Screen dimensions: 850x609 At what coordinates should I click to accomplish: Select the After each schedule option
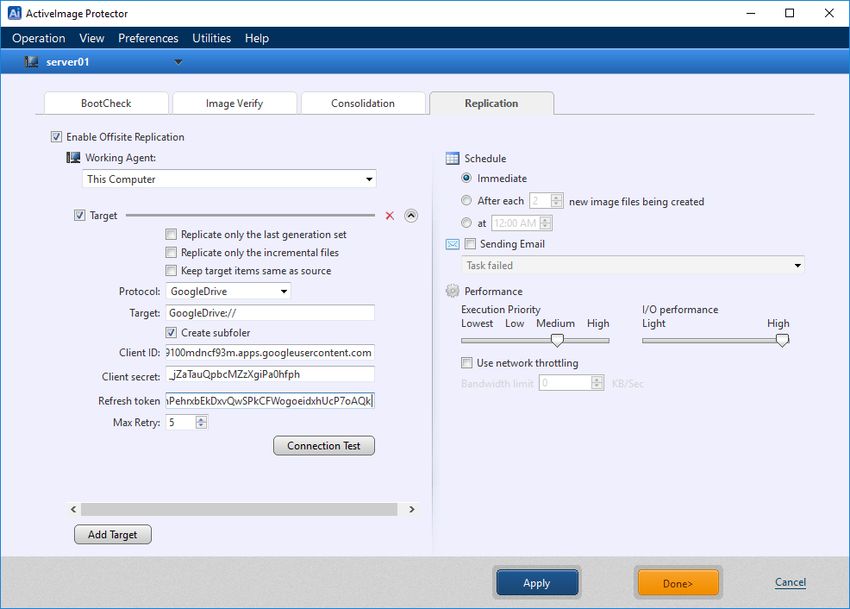point(466,201)
